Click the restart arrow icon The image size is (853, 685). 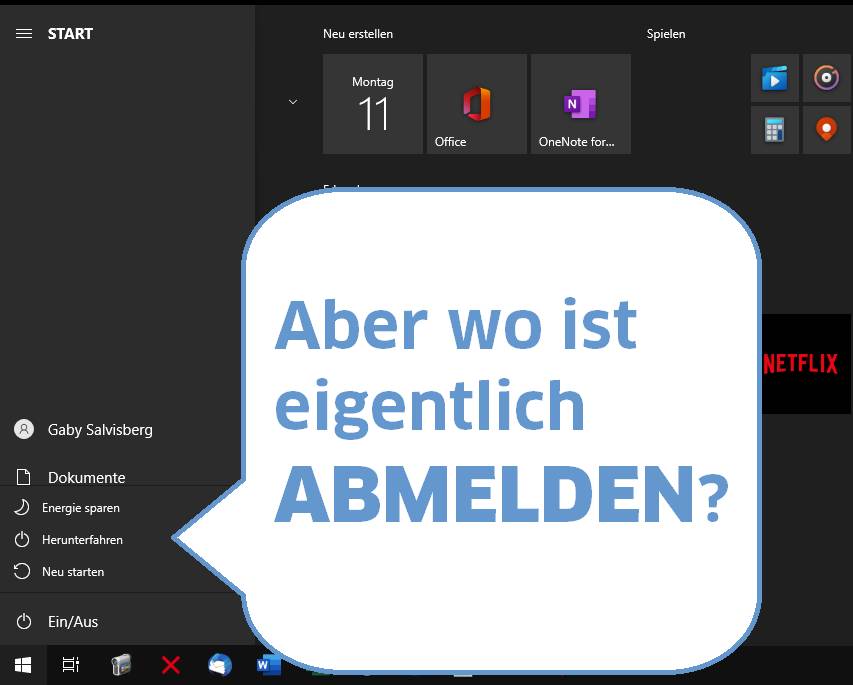tap(22, 571)
